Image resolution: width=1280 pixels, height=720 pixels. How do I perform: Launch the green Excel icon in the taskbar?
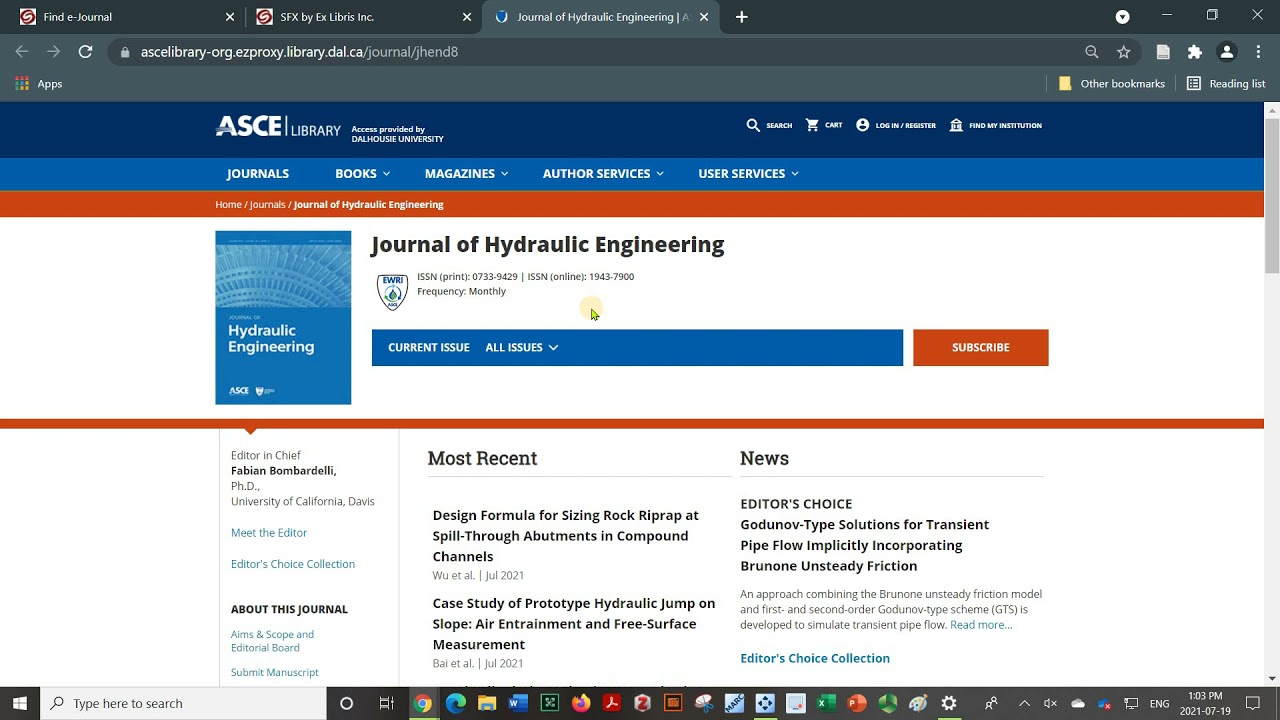pyautogui.click(x=826, y=703)
